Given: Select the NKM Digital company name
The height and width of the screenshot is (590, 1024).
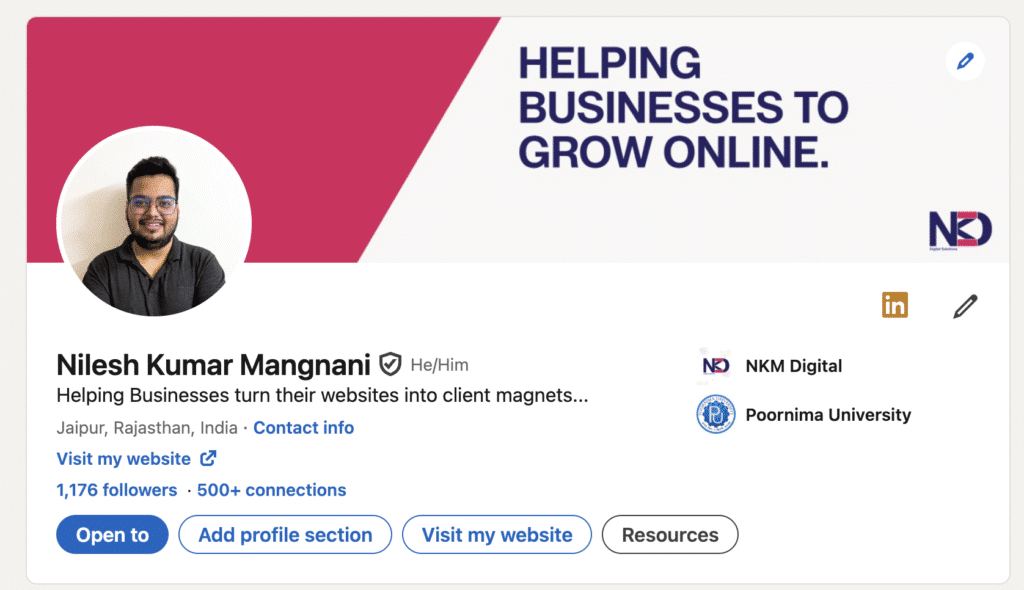Looking at the screenshot, I should [x=794, y=365].
